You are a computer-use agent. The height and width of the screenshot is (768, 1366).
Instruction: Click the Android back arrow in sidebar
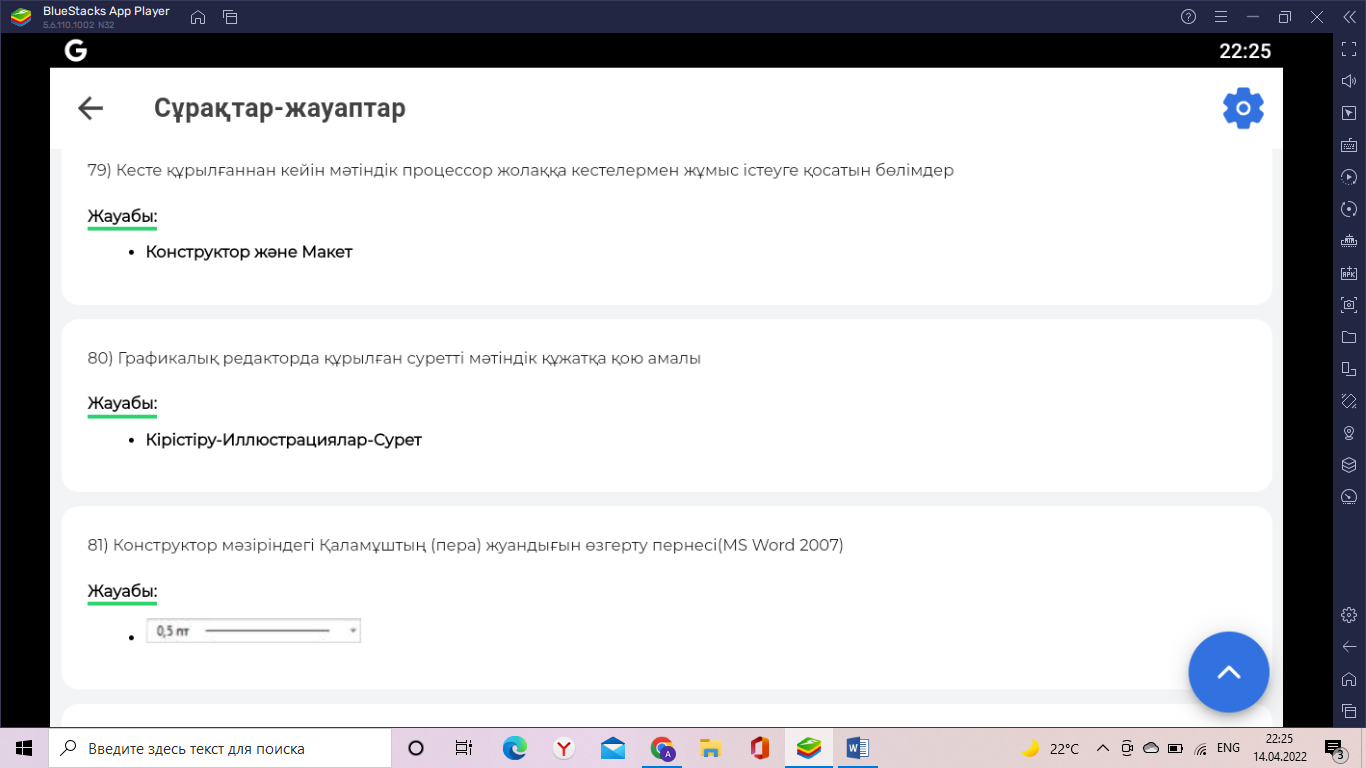point(1349,646)
